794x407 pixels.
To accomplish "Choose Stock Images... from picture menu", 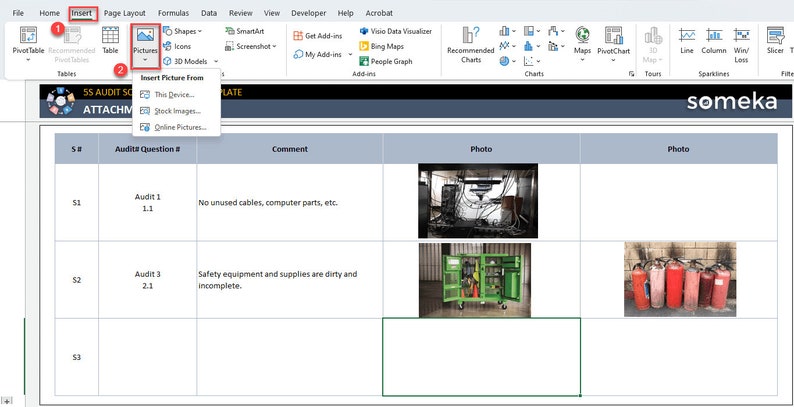I will (176, 111).
